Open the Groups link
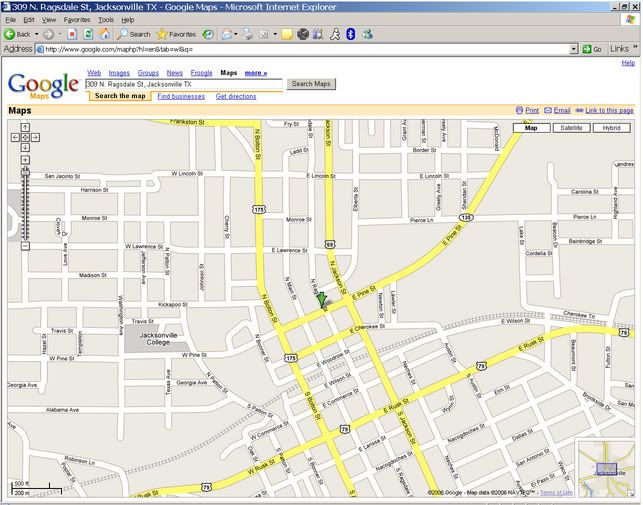This screenshot has width=643, height=505. pyautogui.click(x=148, y=73)
